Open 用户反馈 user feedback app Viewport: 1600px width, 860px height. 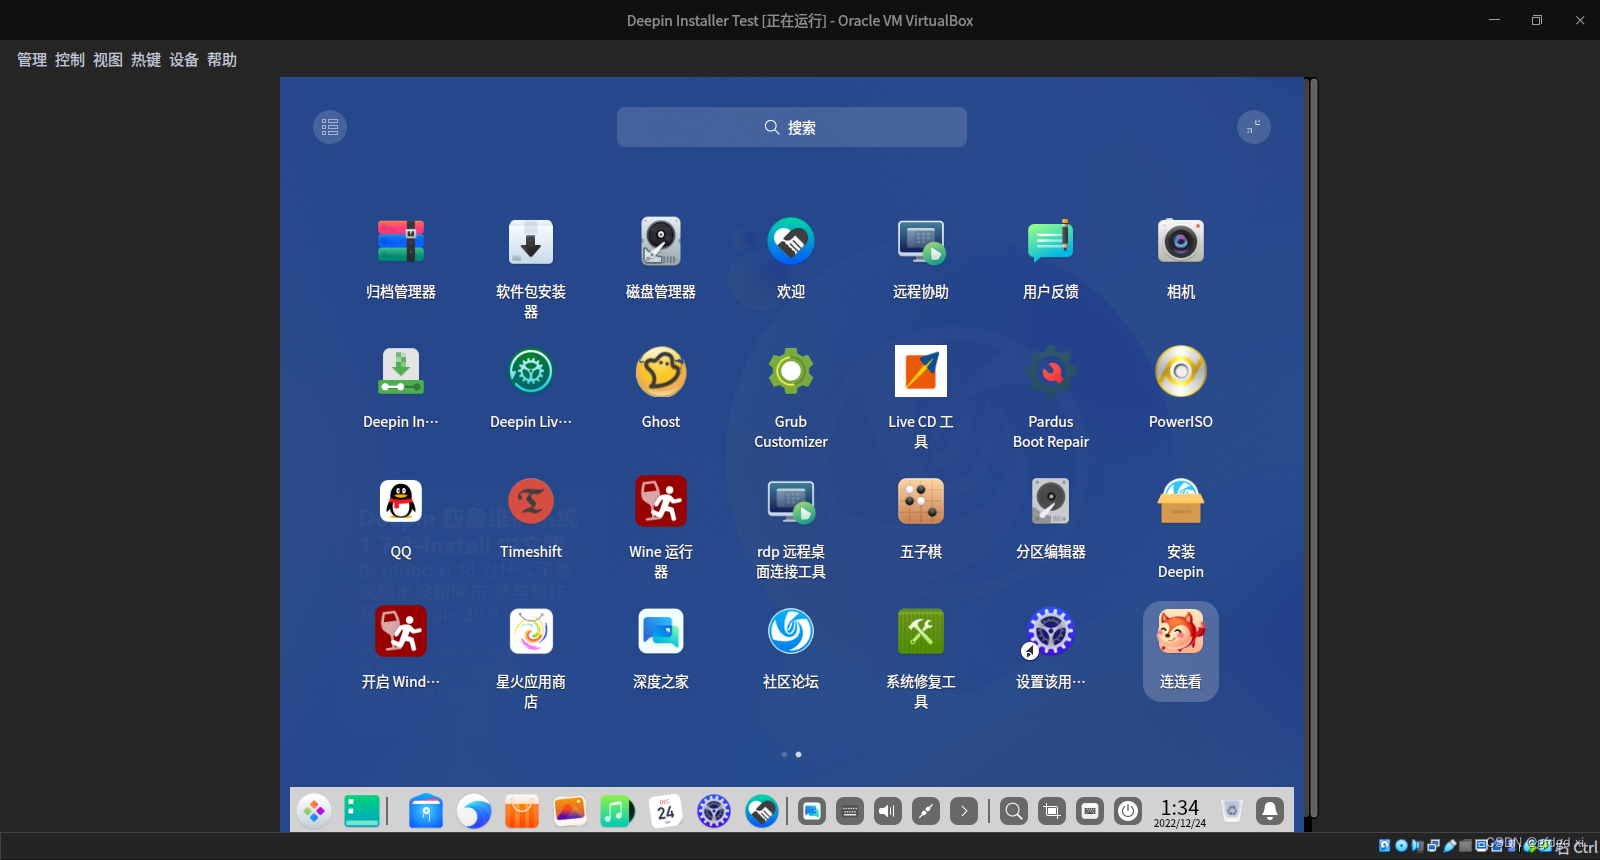click(1051, 241)
